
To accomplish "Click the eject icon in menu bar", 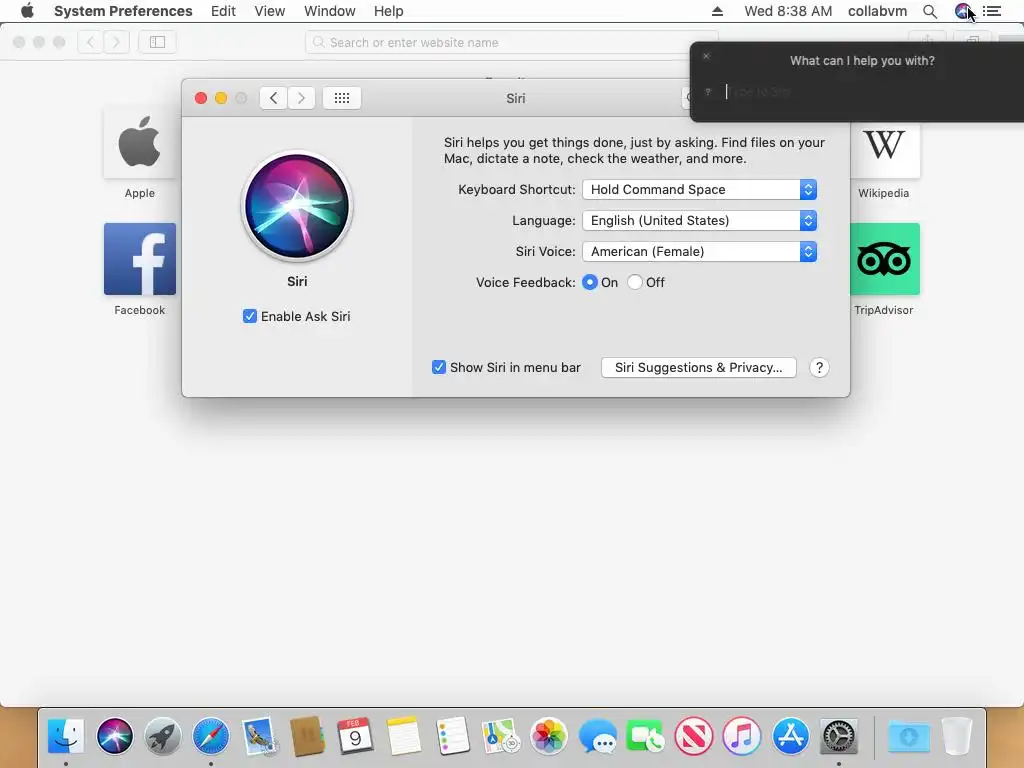I will tap(717, 11).
